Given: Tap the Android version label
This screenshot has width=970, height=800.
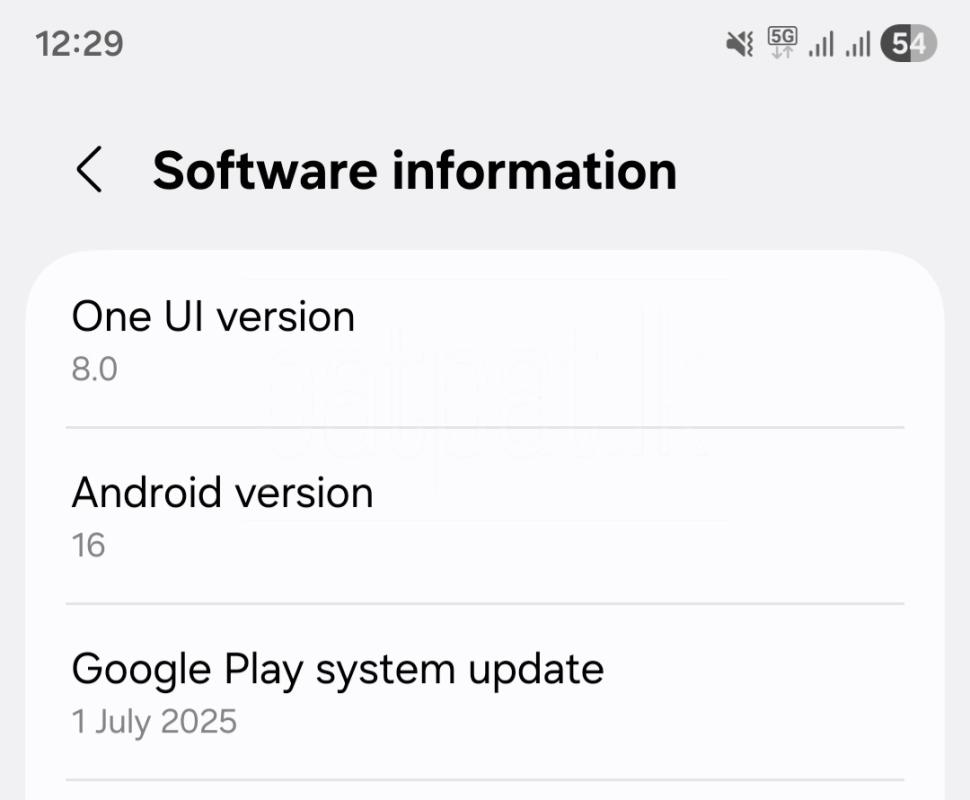Looking at the screenshot, I should [x=222, y=493].
